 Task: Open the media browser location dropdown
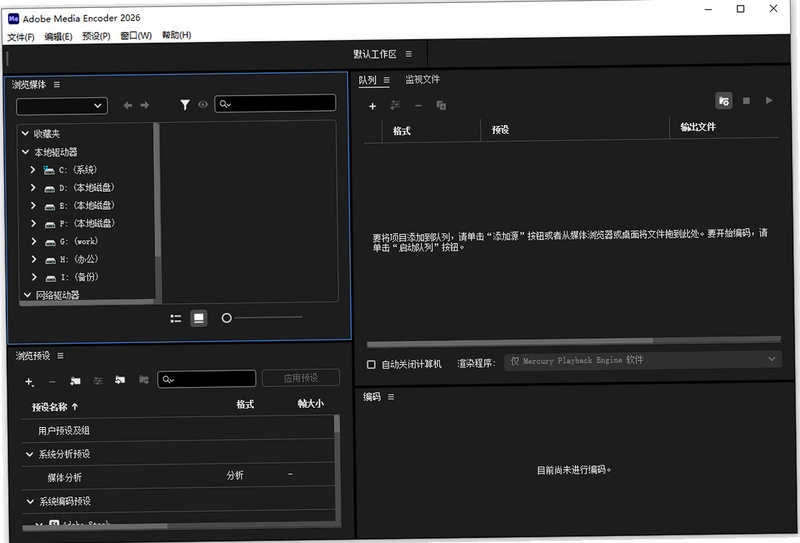pos(62,106)
